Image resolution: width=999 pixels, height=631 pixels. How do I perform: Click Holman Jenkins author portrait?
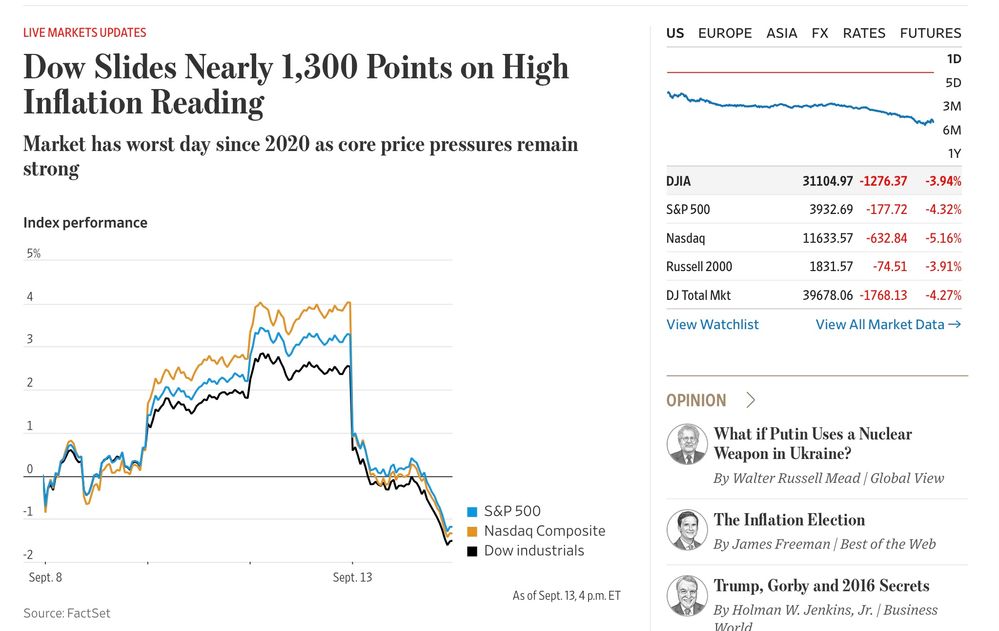[x=687, y=596]
